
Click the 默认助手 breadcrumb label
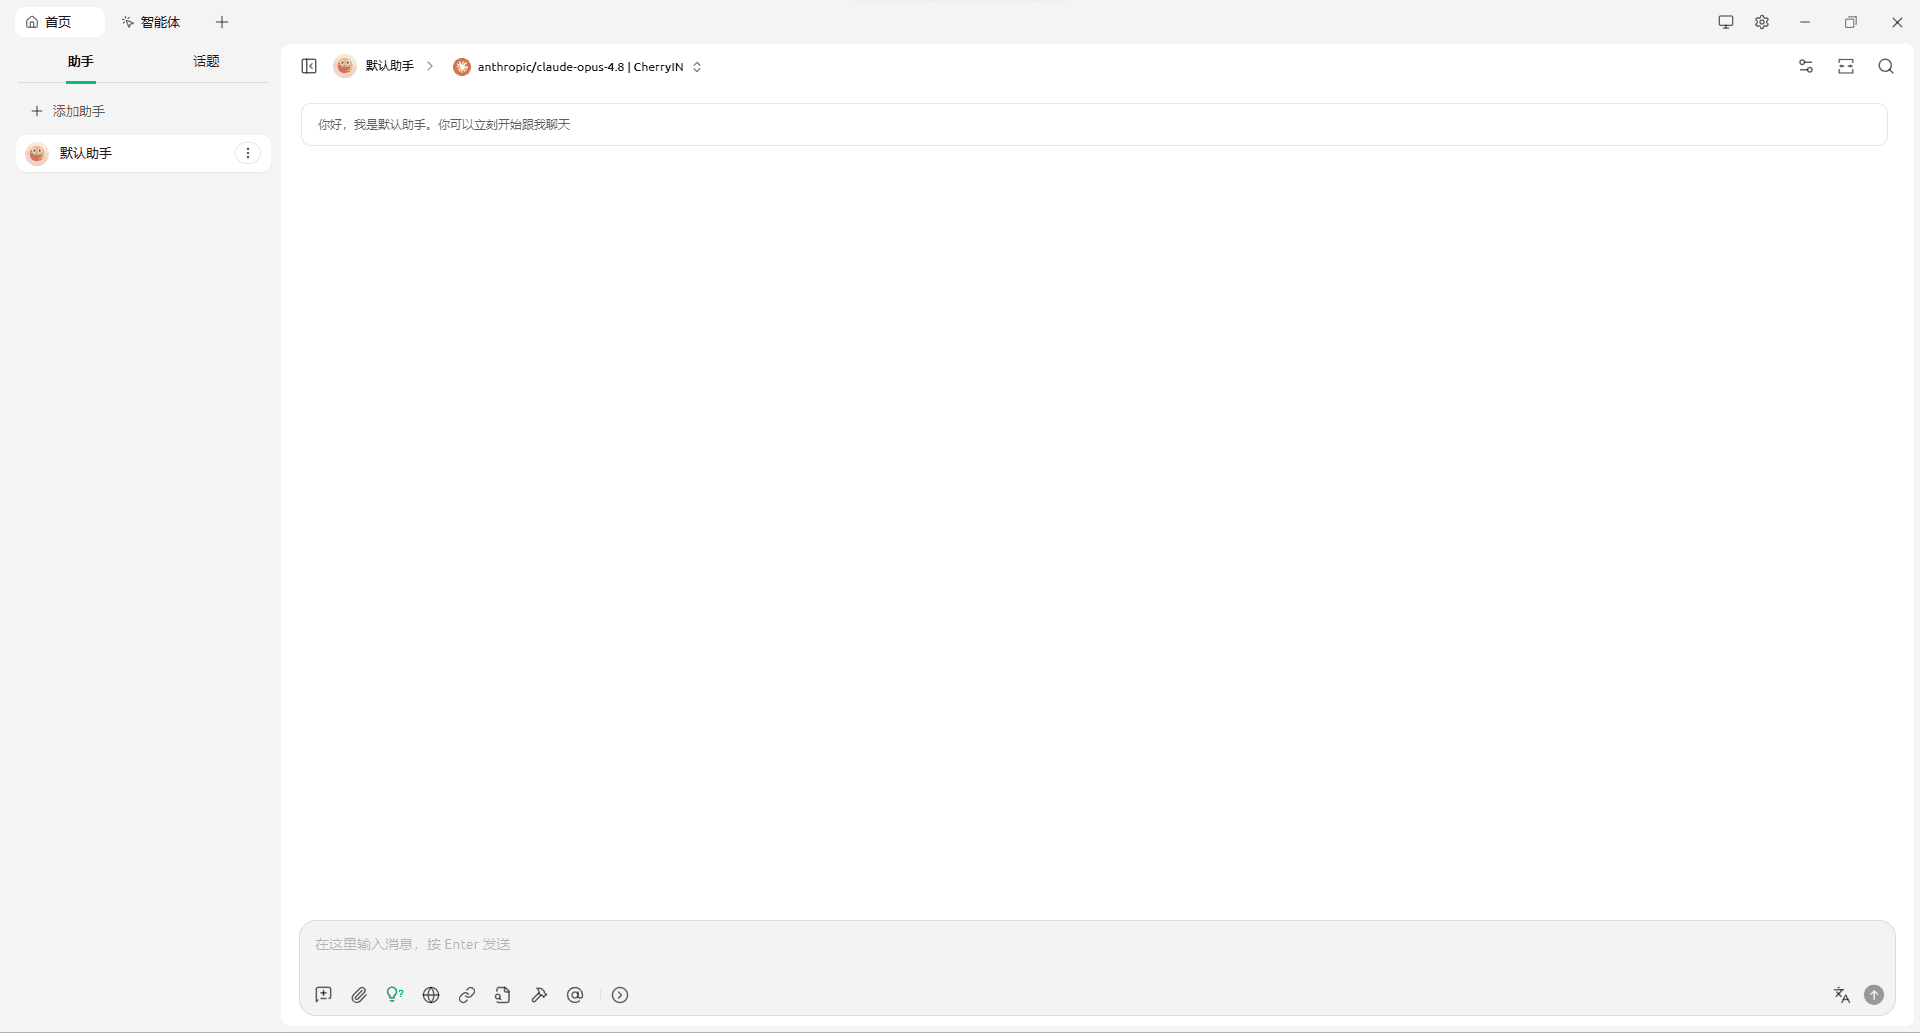click(x=390, y=66)
